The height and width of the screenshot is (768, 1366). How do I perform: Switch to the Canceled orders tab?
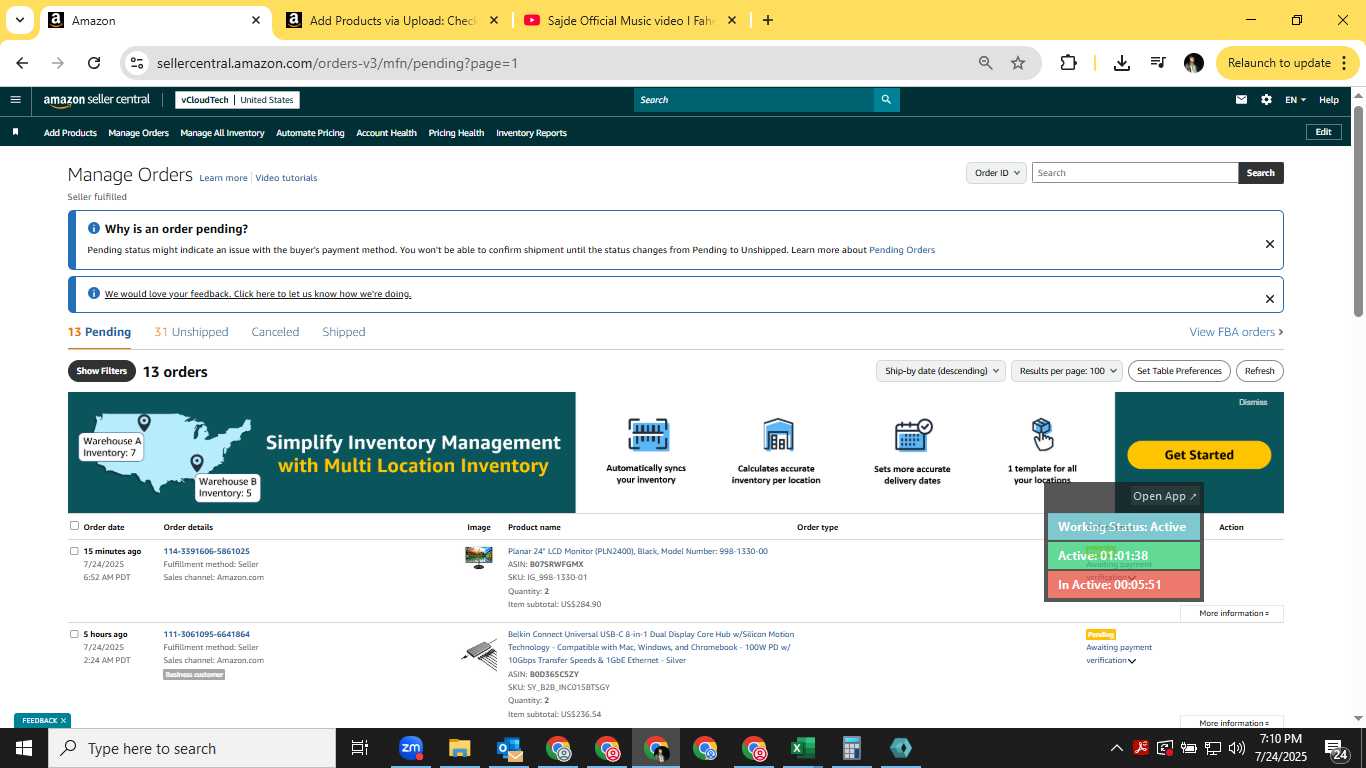(275, 332)
